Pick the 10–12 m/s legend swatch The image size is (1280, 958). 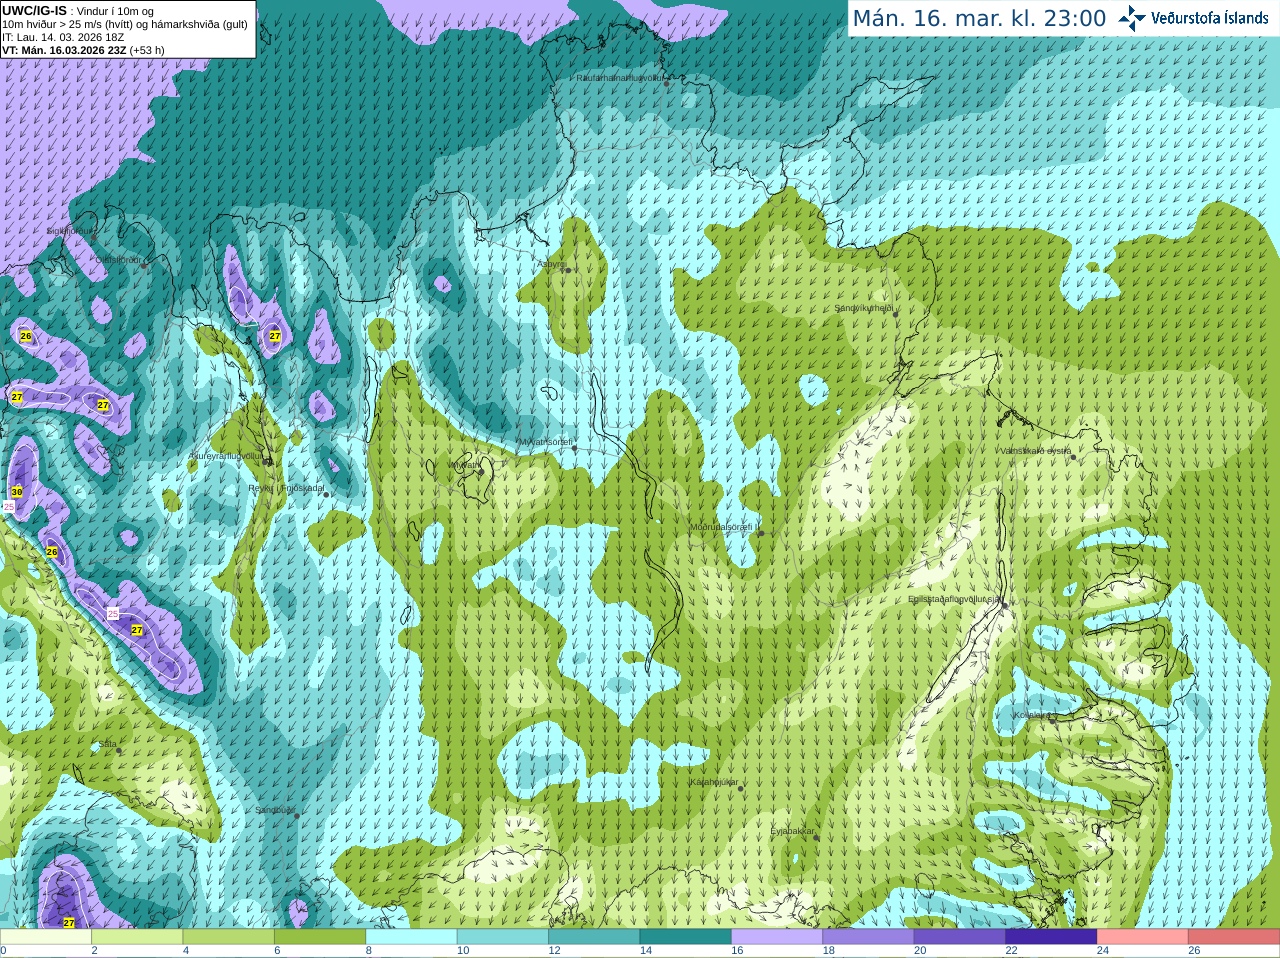(x=503, y=937)
